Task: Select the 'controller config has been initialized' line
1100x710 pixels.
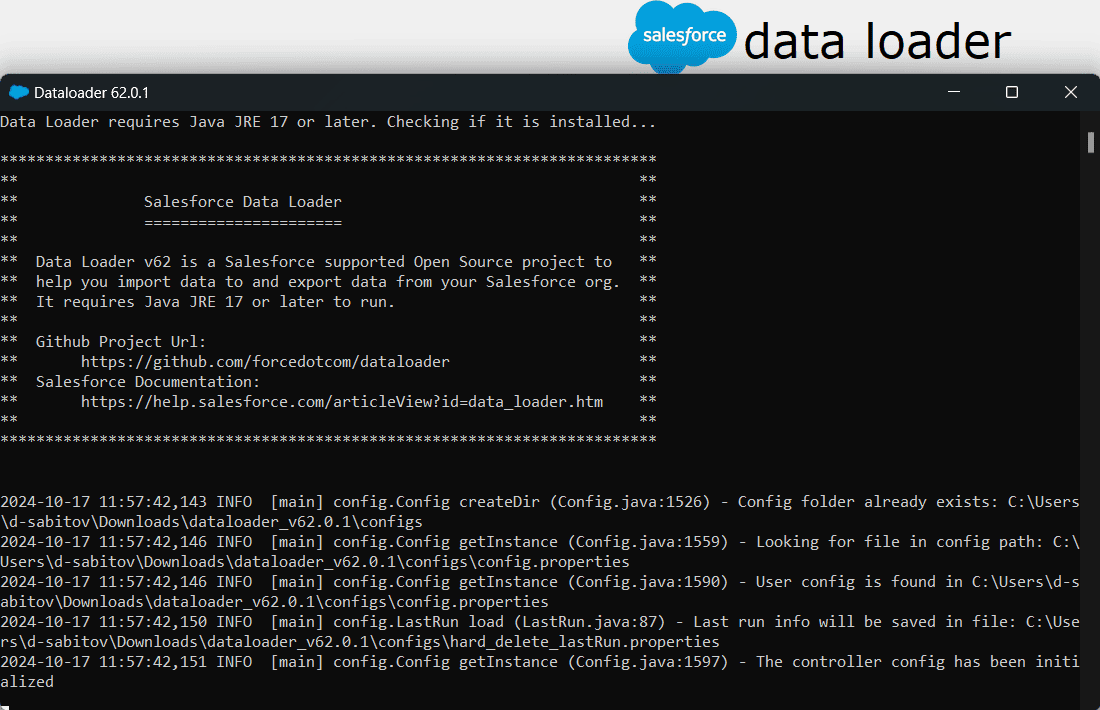Action: pos(550,661)
